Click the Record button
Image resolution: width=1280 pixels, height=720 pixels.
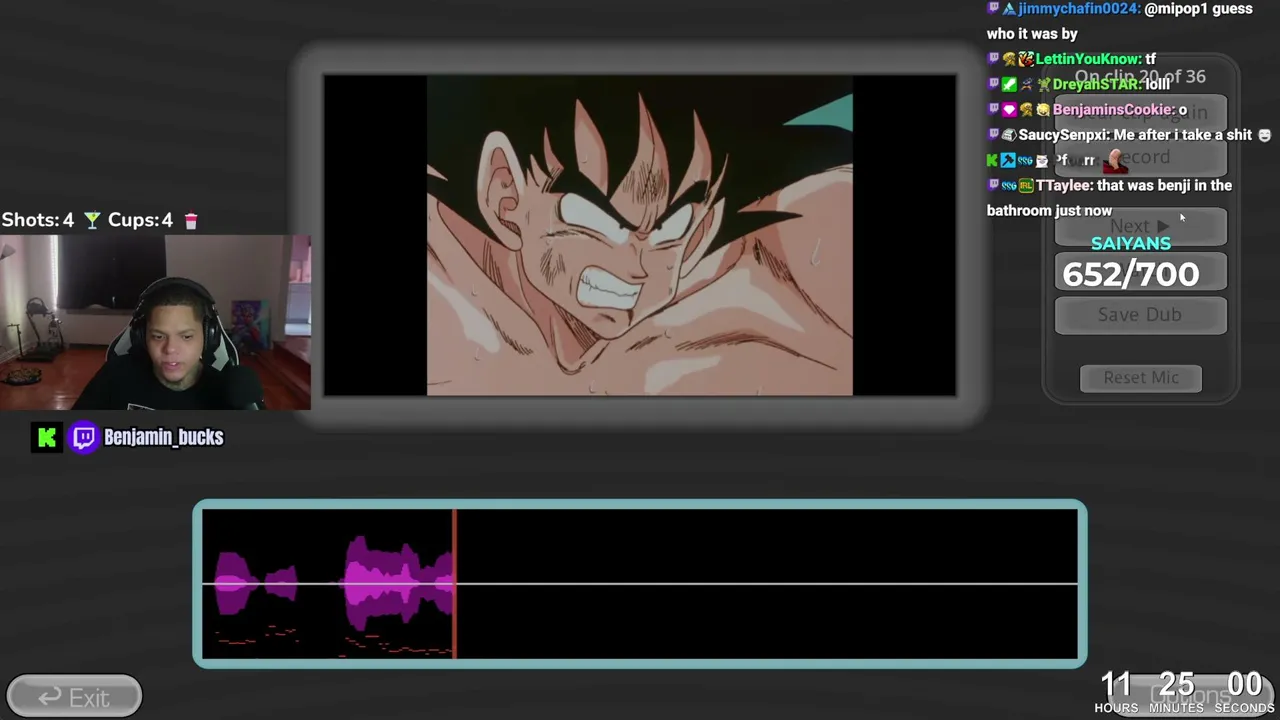tap(1140, 157)
